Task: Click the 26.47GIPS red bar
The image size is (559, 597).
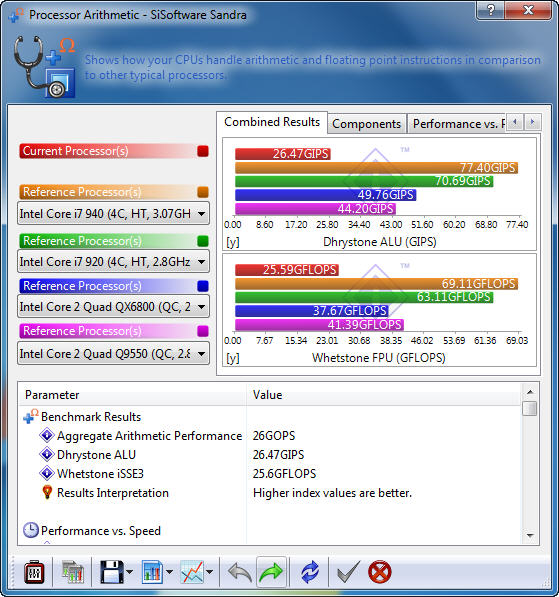Action: point(283,154)
